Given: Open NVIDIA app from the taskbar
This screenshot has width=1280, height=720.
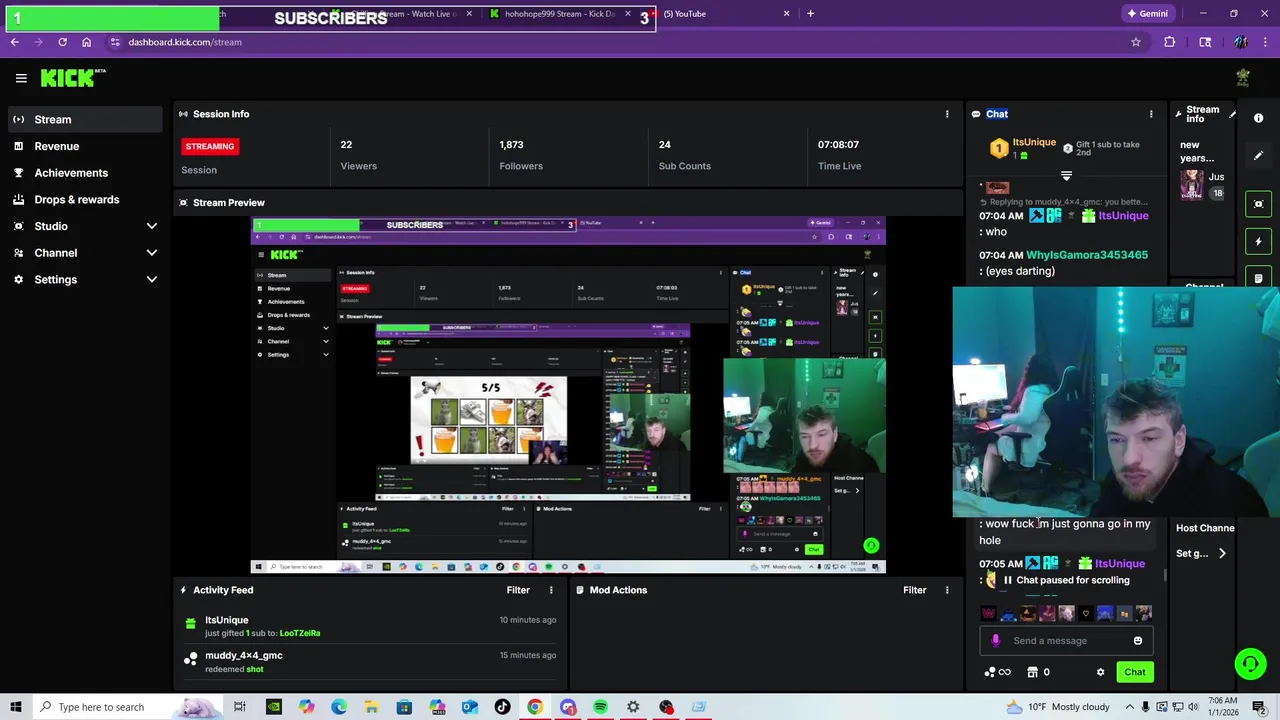Looking at the screenshot, I should (x=273, y=707).
